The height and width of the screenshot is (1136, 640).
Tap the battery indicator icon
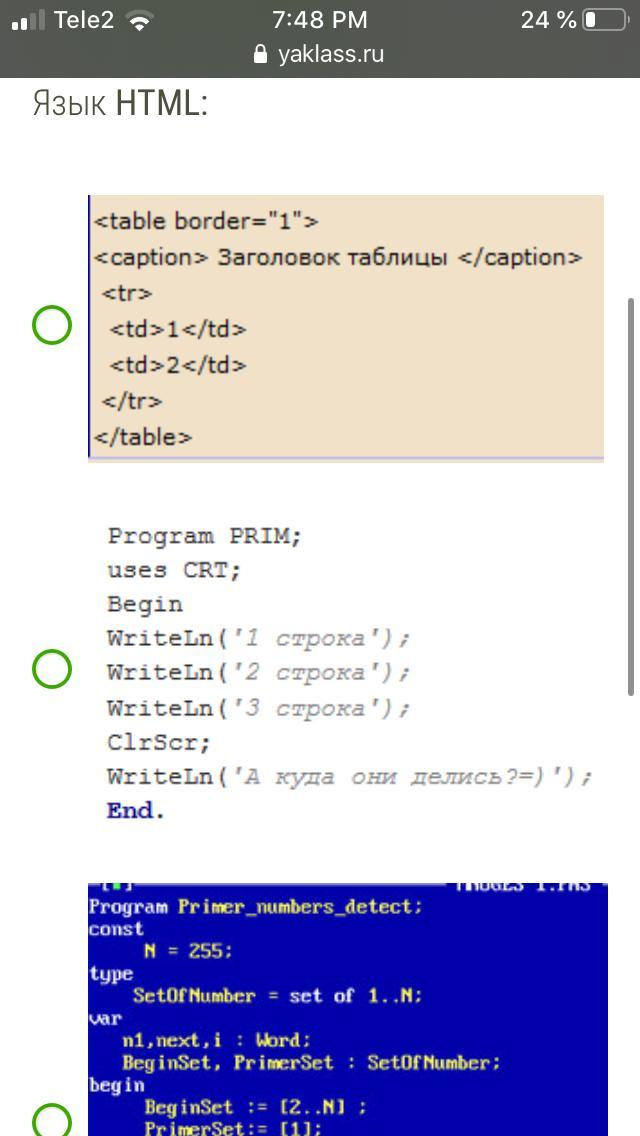(x=605, y=20)
